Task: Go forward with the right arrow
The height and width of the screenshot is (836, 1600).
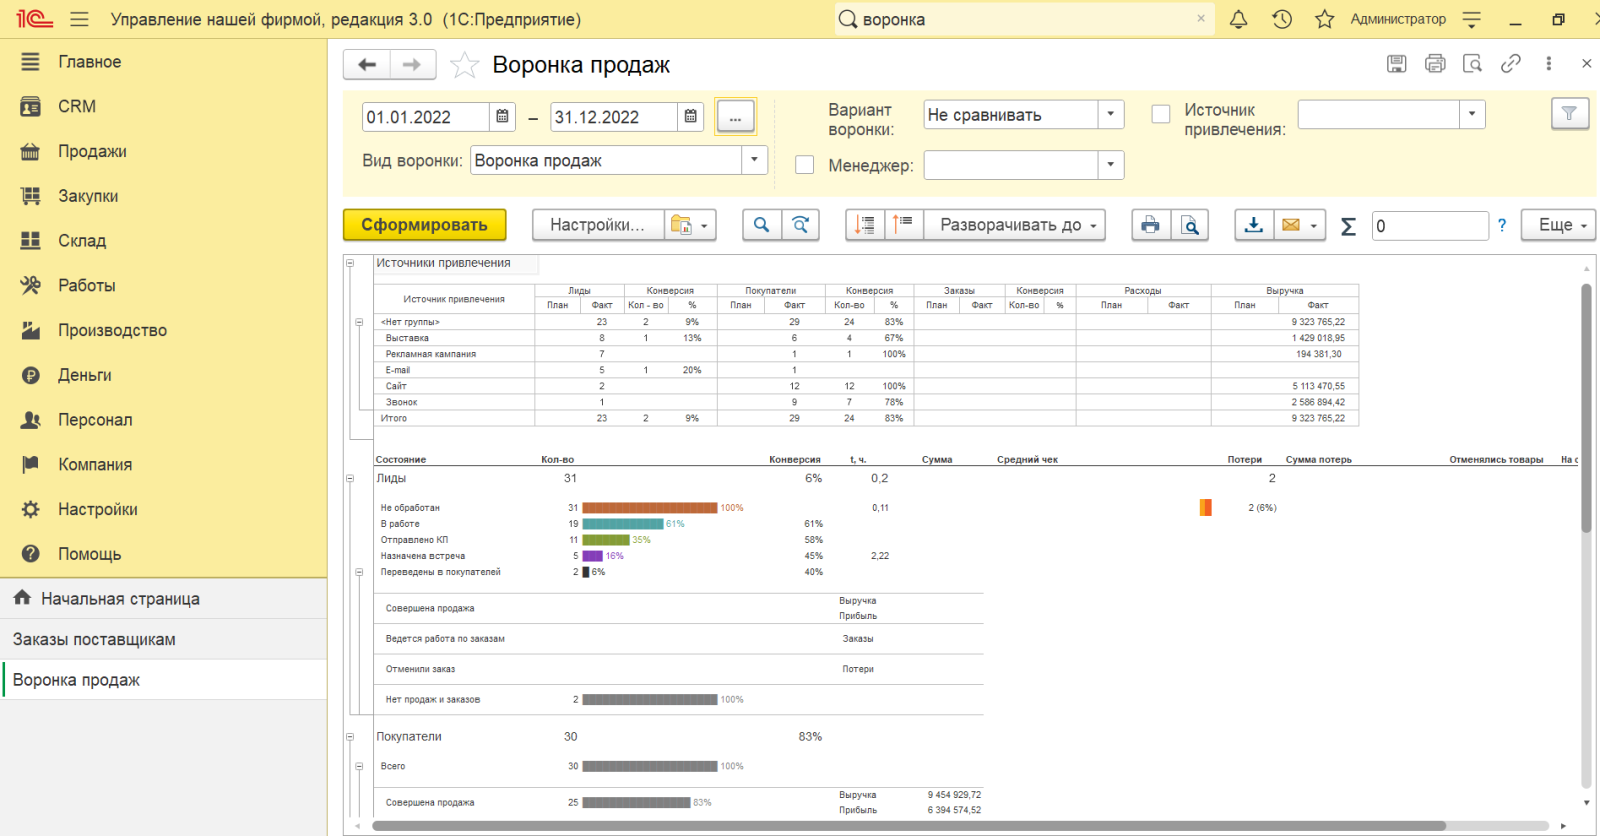Action: (x=412, y=65)
